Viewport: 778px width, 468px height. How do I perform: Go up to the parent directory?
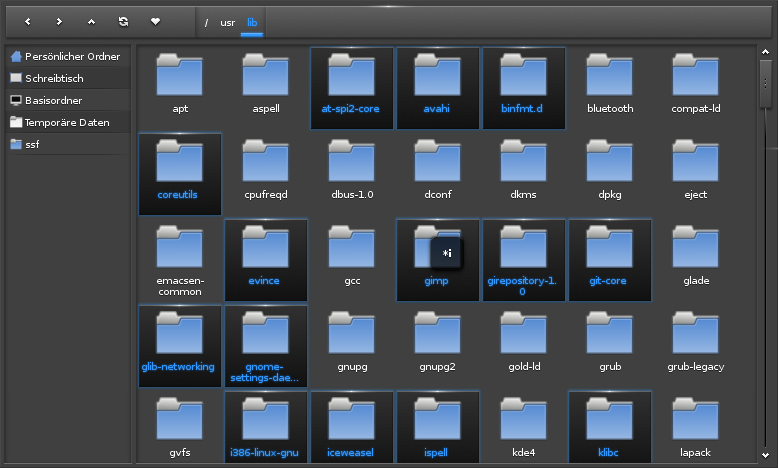click(91, 20)
